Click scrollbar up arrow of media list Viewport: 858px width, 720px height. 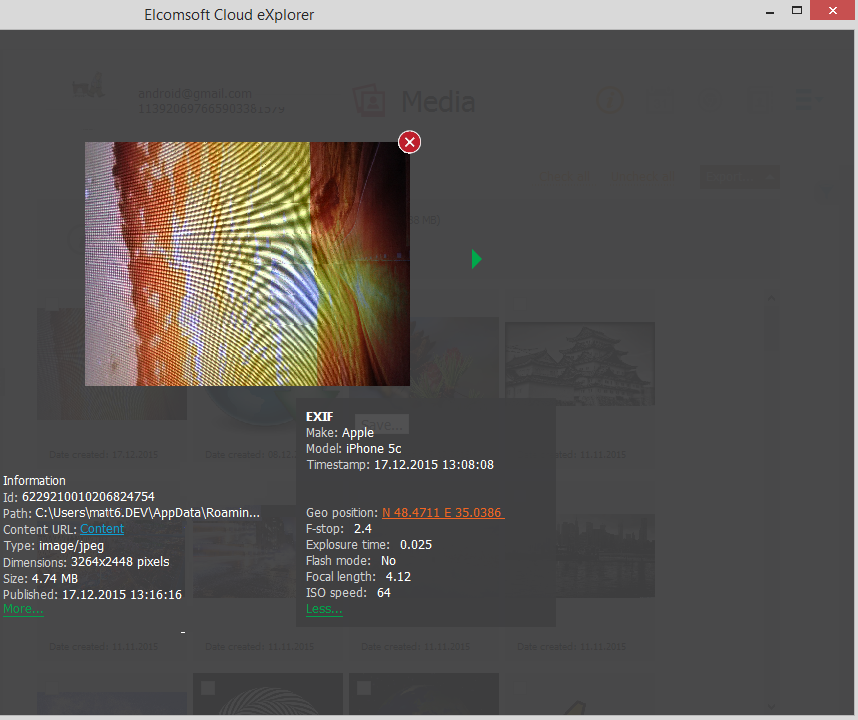(771, 298)
